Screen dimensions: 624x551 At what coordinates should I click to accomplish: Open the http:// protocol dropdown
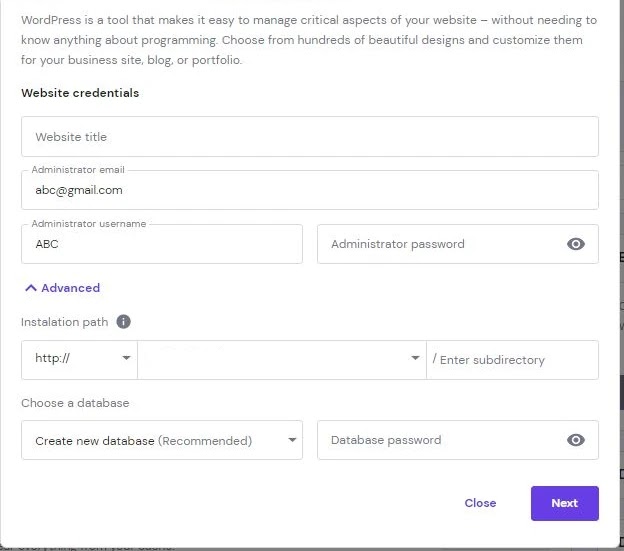pos(79,359)
